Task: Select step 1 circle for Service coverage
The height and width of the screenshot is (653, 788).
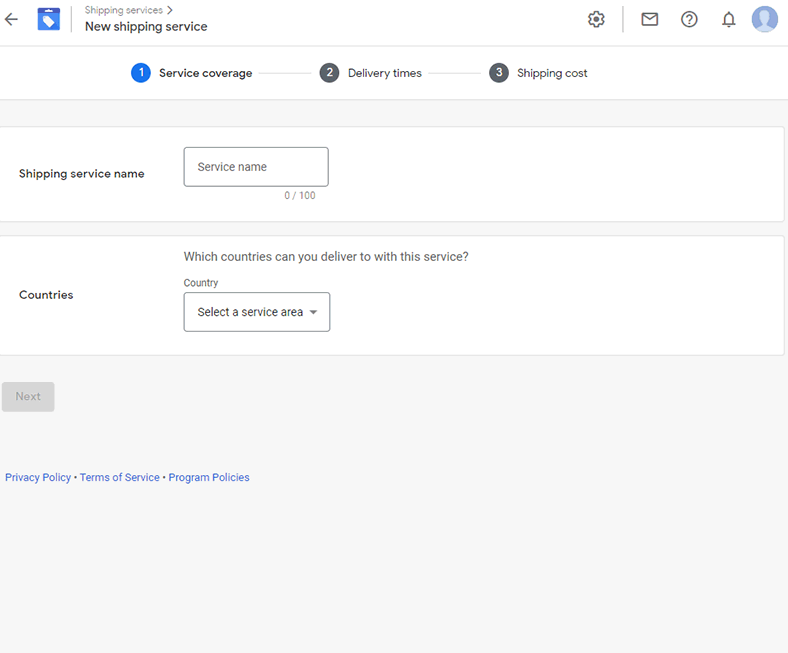Action: click(141, 73)
